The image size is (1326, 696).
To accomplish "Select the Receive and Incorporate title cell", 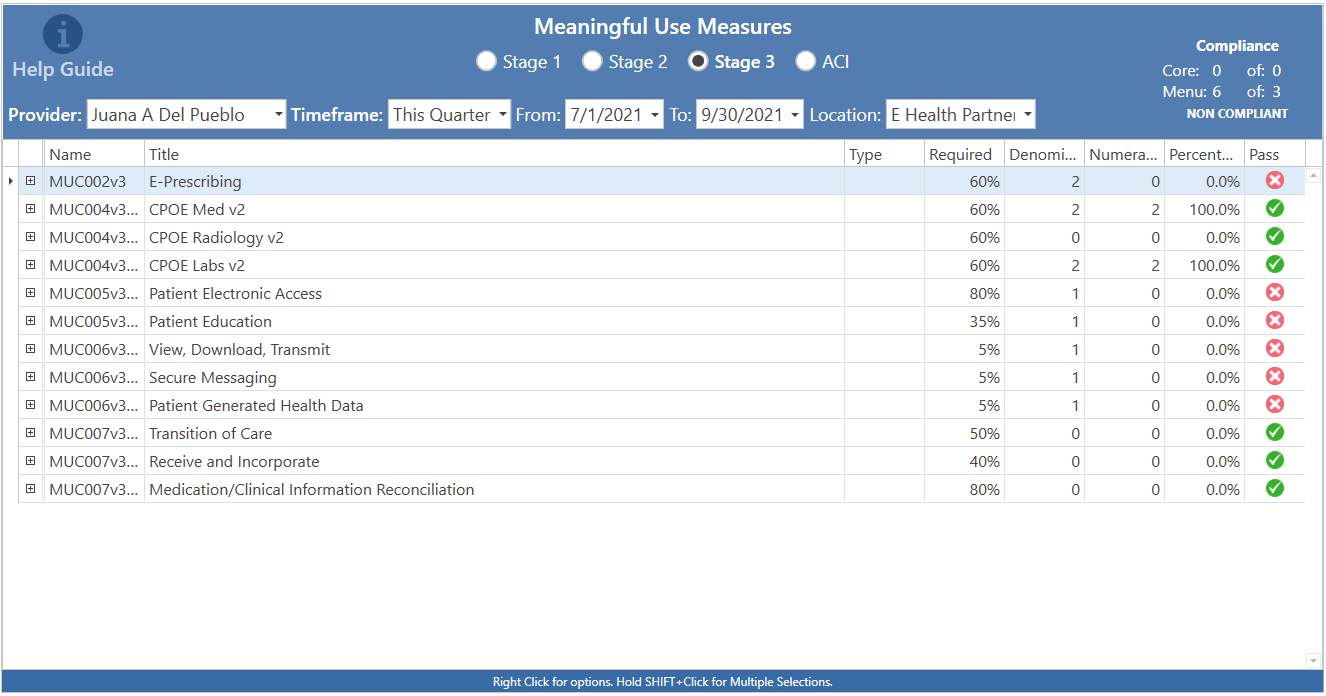I will (494, 461).
